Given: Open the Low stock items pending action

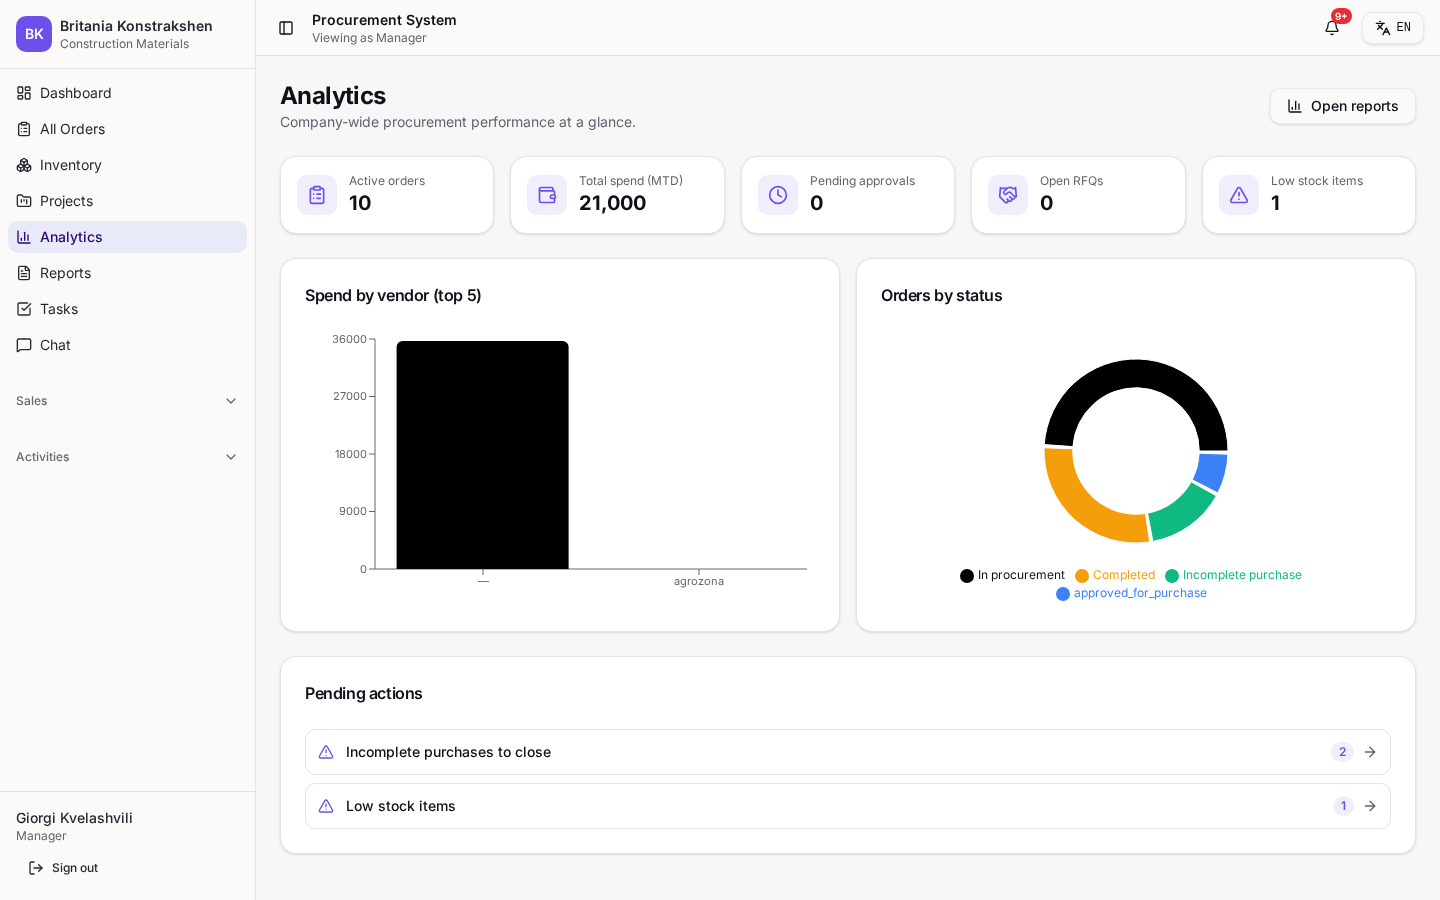Looking at the screenshot, I should pos(848,806).
